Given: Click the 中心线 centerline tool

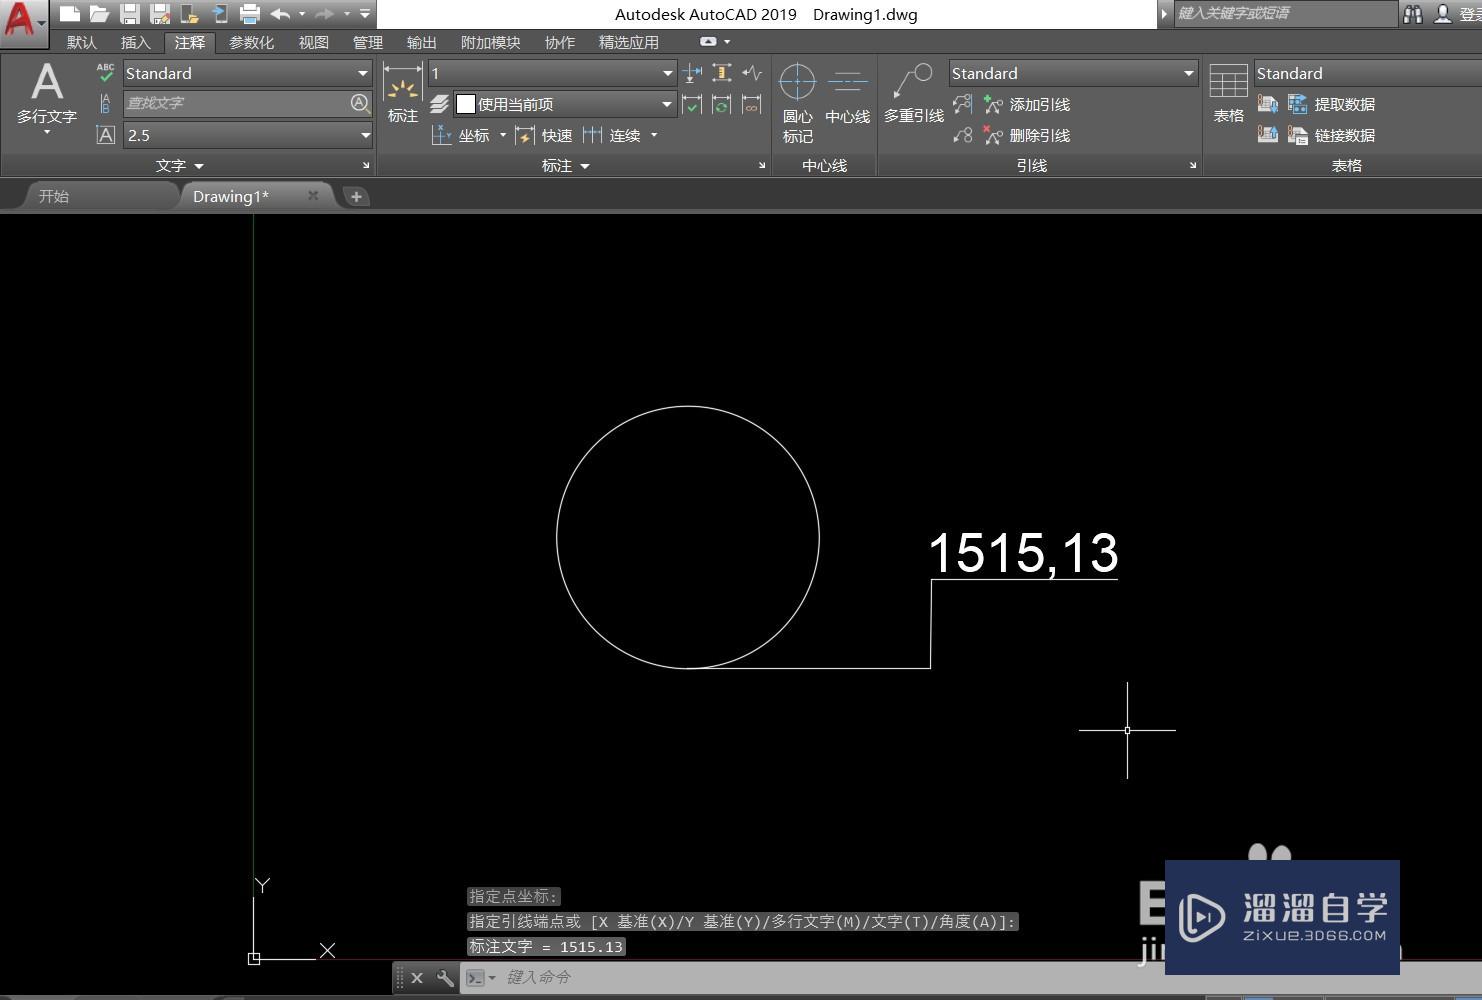Looking at the screenshot, I should 847,94.
